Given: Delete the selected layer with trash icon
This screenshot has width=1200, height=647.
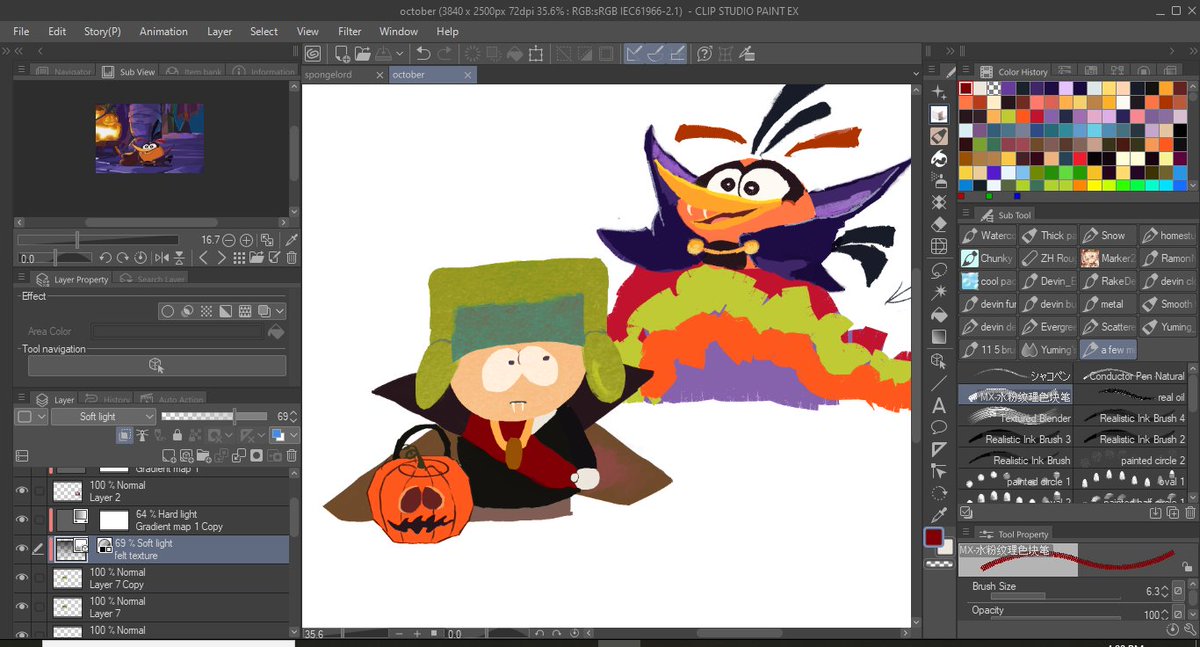Looking at the screenshot, I should coord(291,456).
